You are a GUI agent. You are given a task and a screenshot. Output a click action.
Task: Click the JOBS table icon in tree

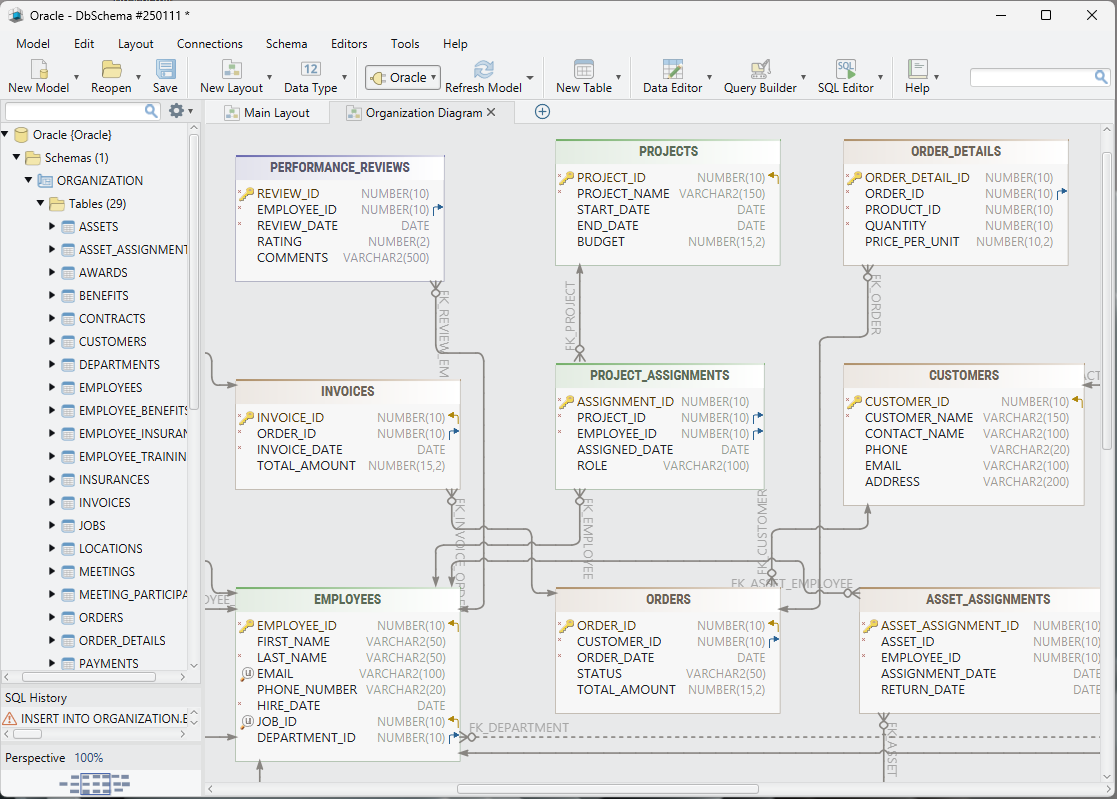pyautogui.click(x=68, y=526)
